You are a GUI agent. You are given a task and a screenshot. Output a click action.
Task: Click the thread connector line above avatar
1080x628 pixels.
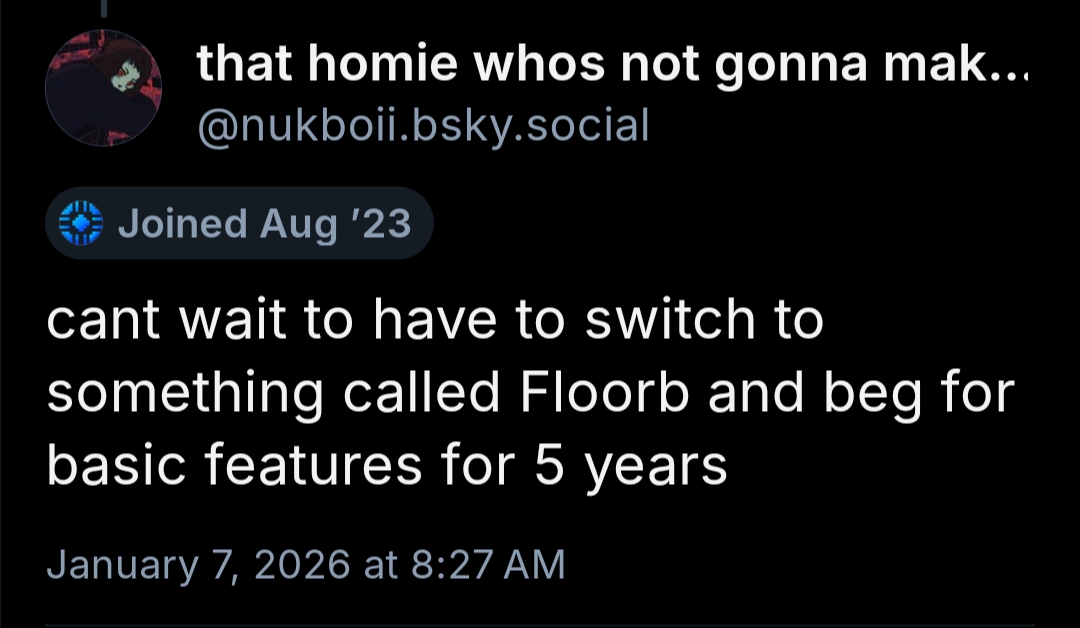(x=102, y=8)
